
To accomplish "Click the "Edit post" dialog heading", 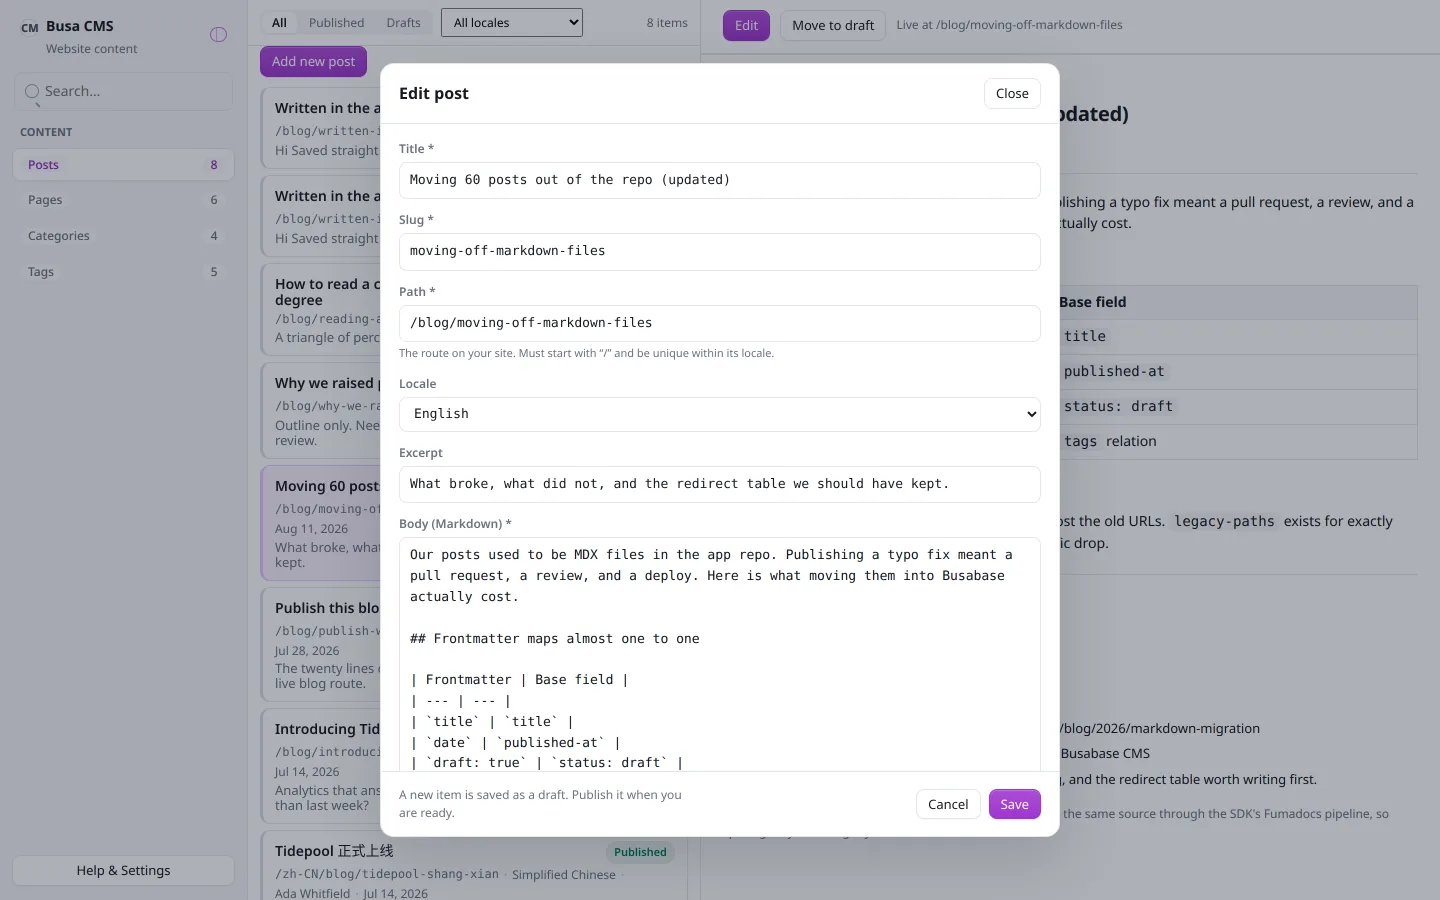I will (x=434, y=94).
